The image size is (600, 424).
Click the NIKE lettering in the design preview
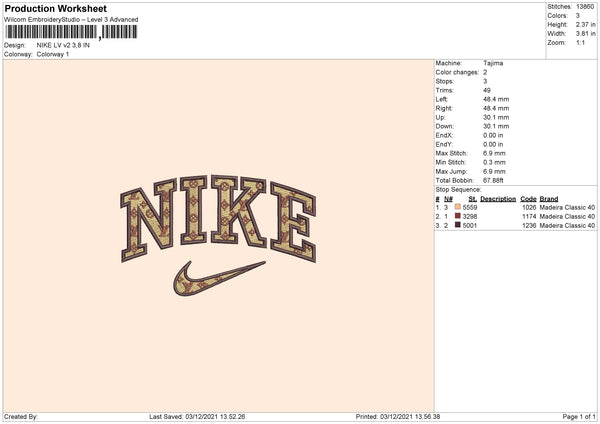pos(218,219)
